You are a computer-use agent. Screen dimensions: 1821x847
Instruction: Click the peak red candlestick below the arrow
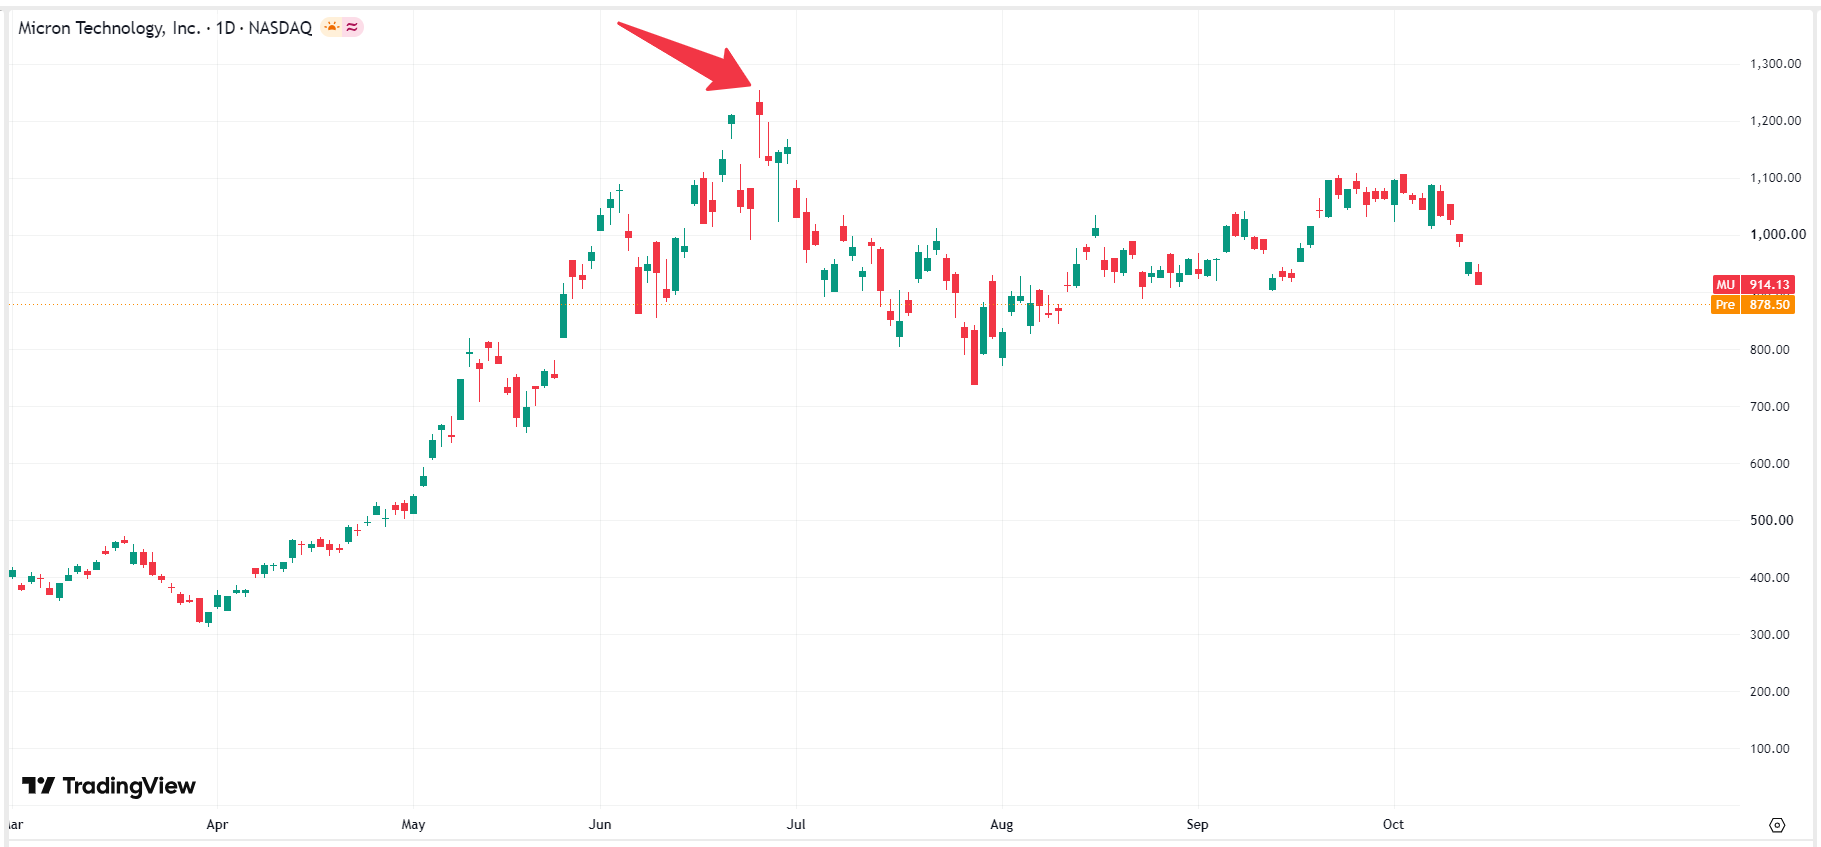[x=759, y=110]
